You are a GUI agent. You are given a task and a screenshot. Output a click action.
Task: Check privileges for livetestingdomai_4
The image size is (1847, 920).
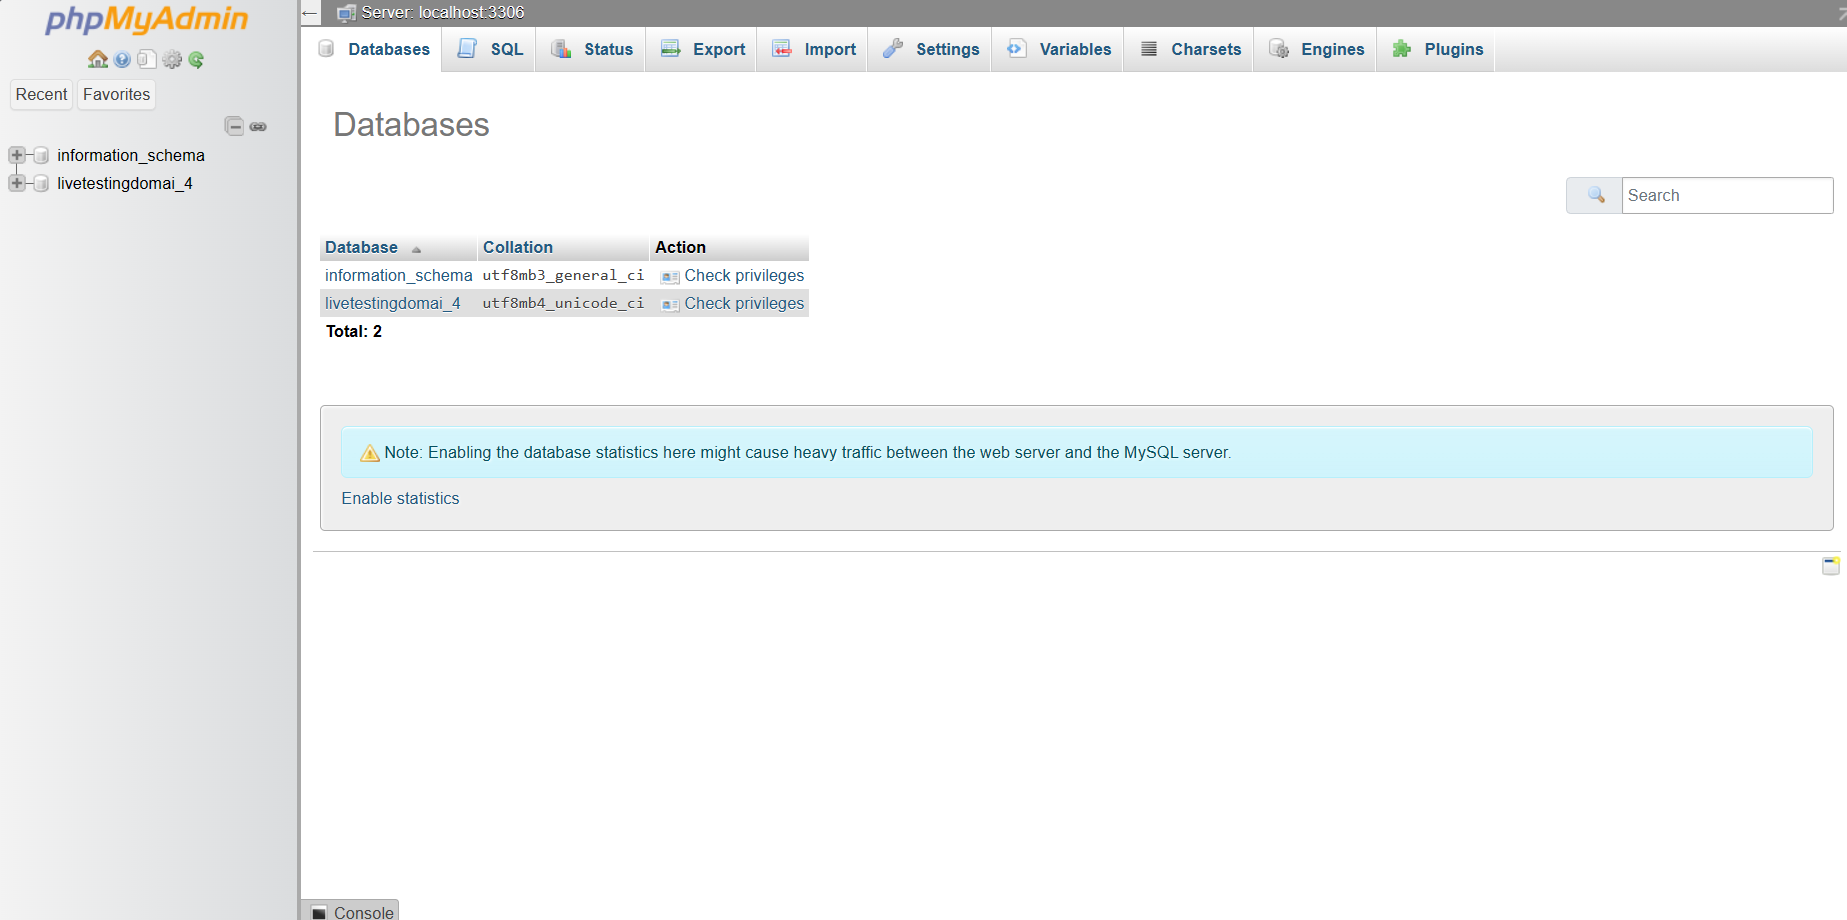(x=744, y=303)
